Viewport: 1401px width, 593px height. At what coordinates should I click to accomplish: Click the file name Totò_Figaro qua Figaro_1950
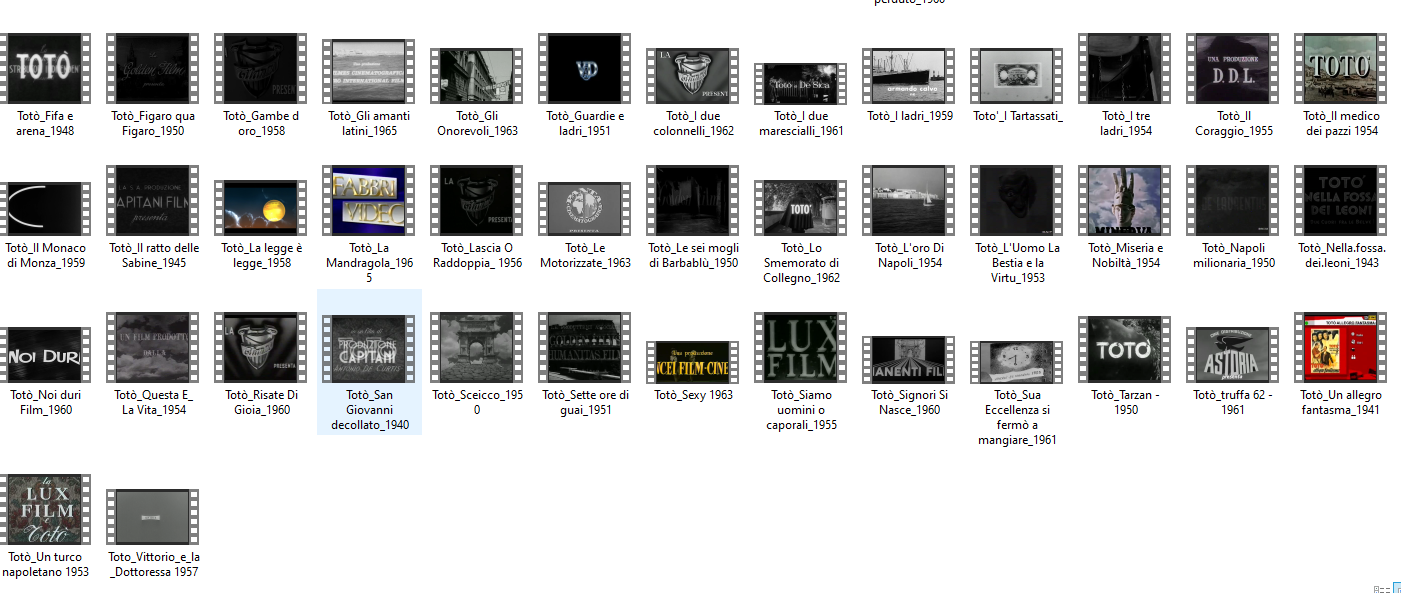click(x=153, y=124)
